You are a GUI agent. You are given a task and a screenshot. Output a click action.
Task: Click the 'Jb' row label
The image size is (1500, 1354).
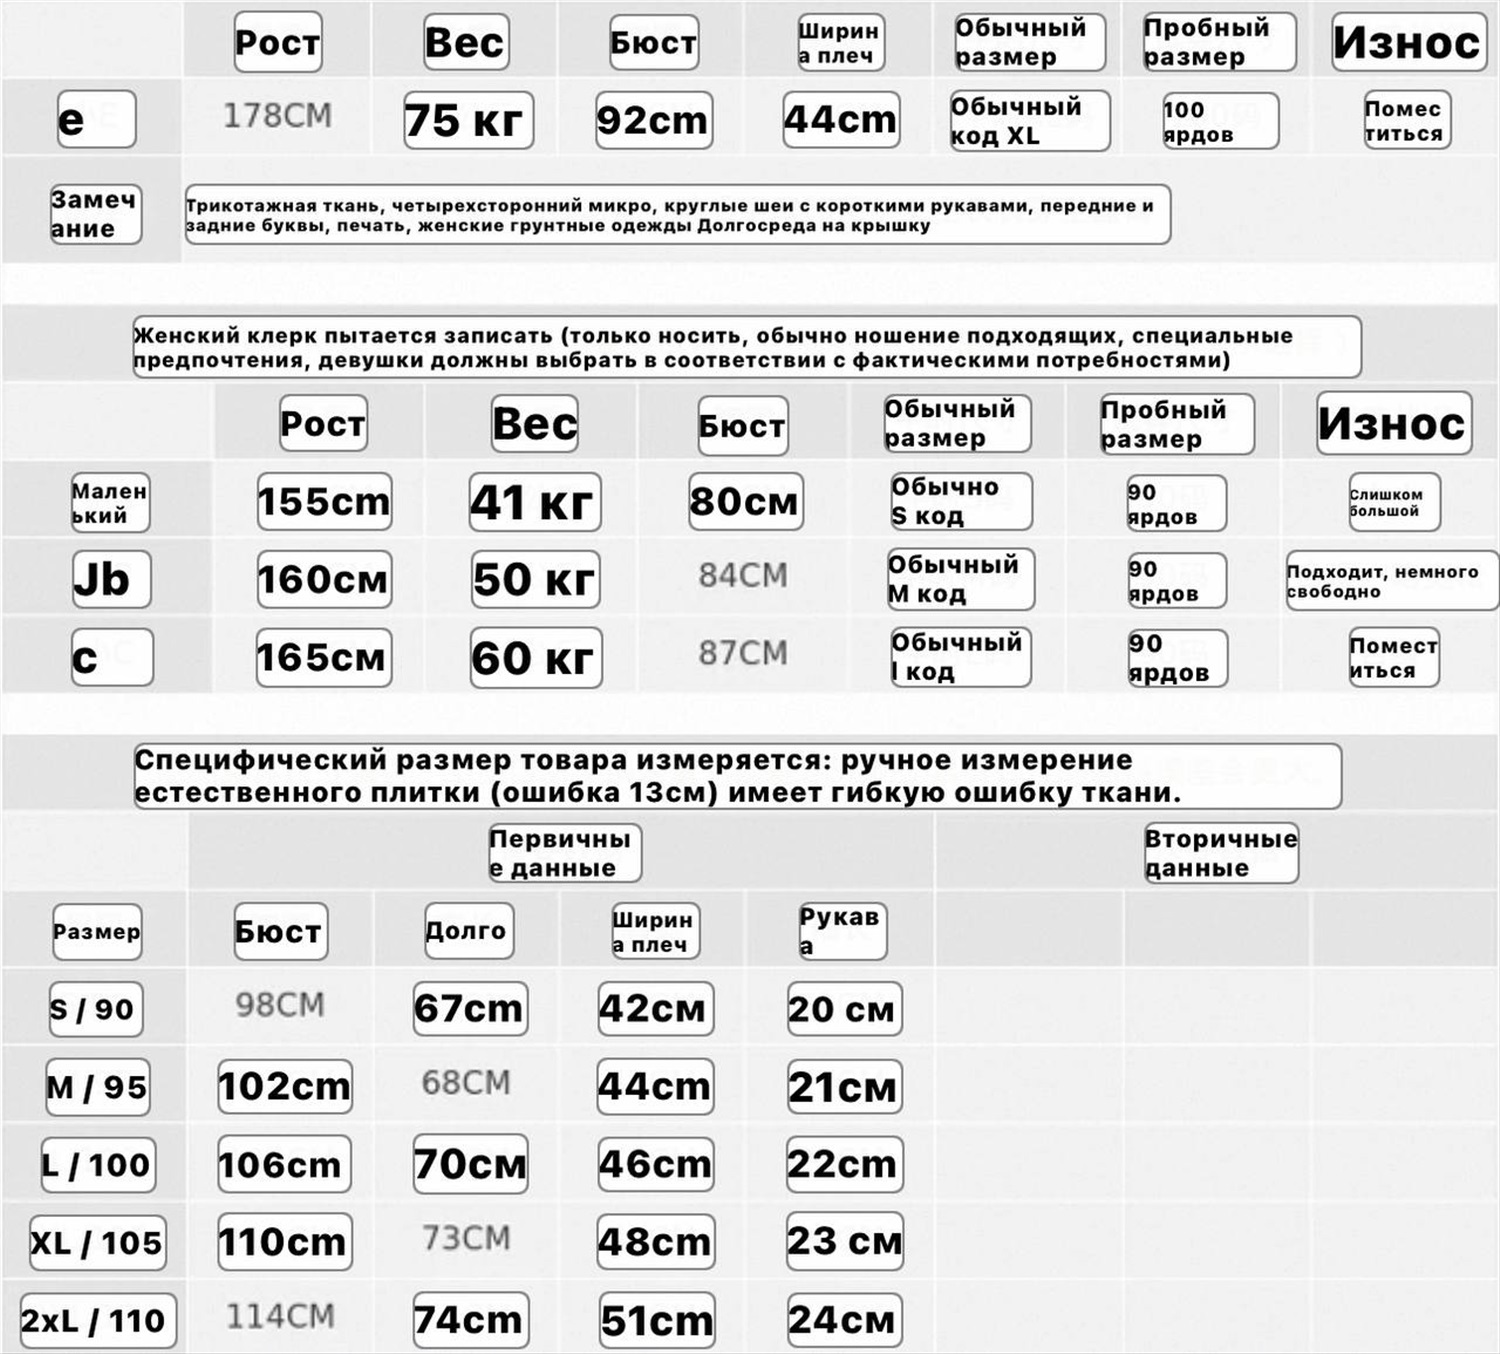coord(111,579)
